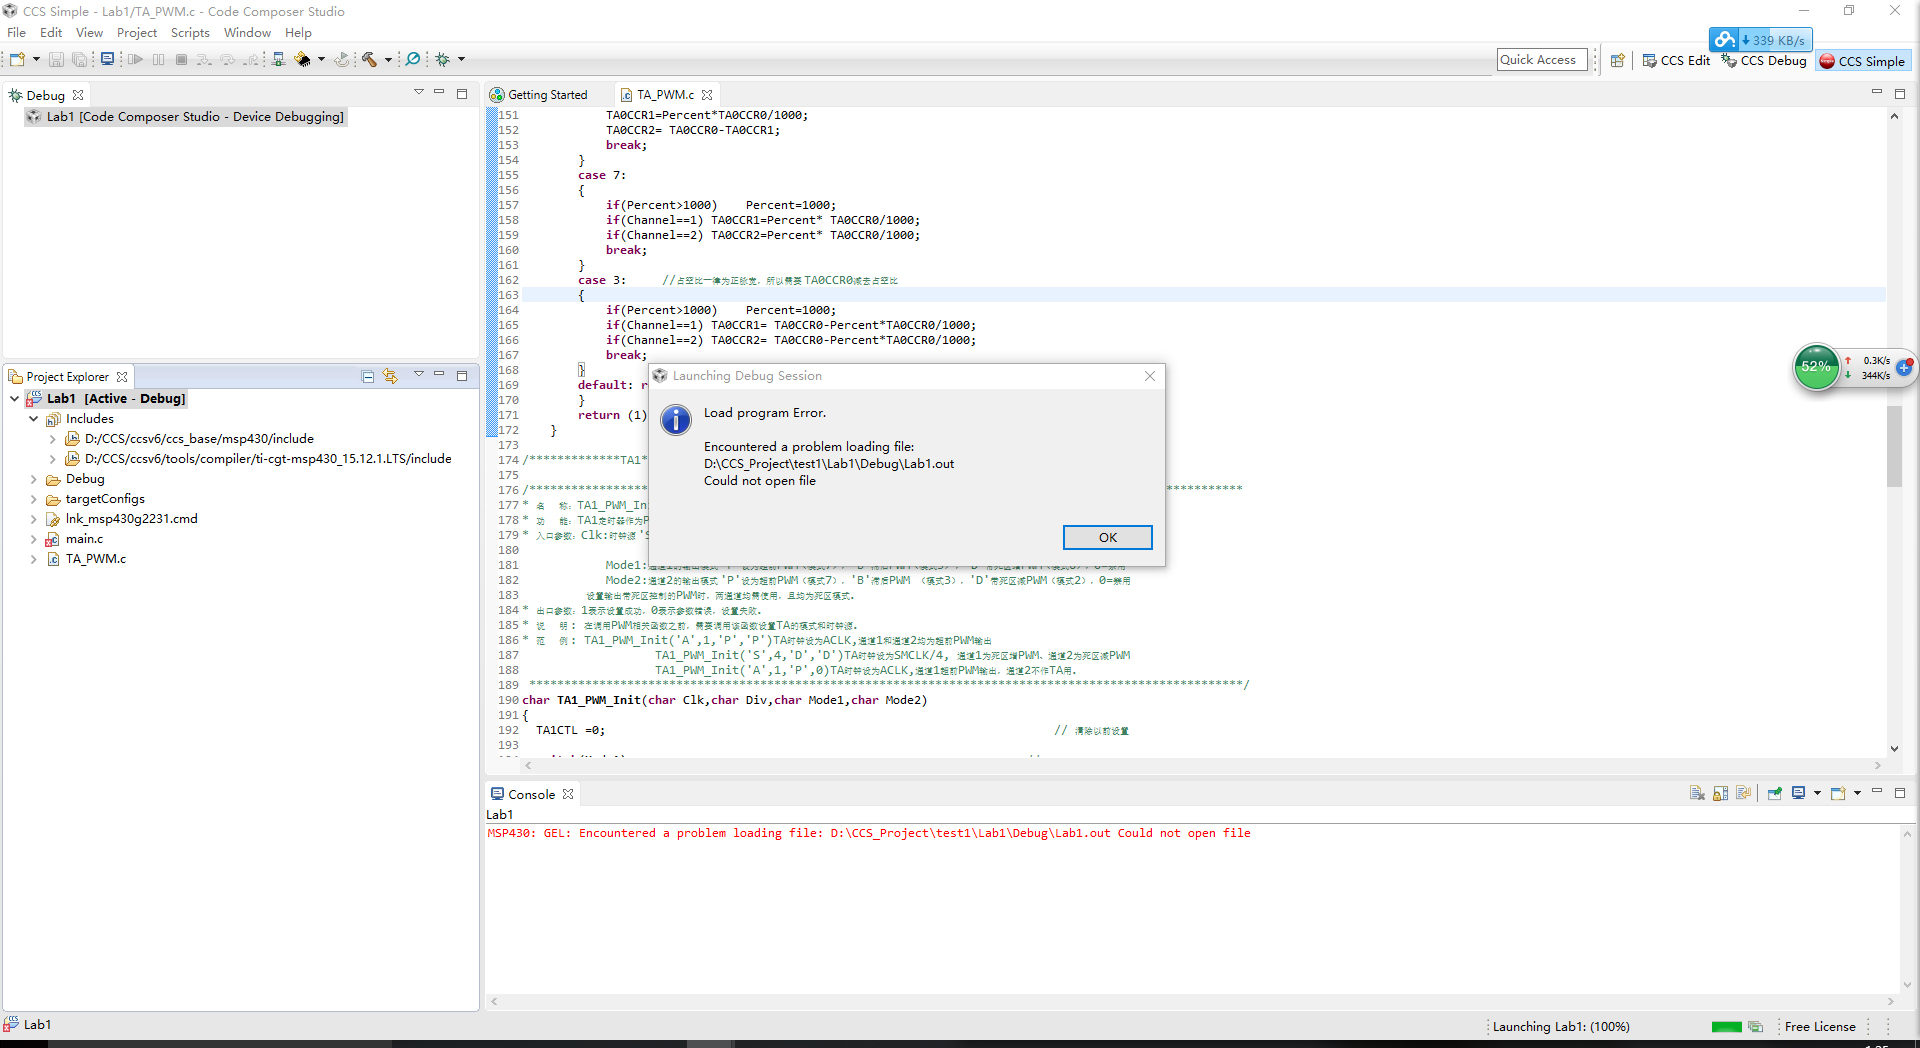
Task: Open the Debug bug dropdown arrow
Action: tap(461, 60)
